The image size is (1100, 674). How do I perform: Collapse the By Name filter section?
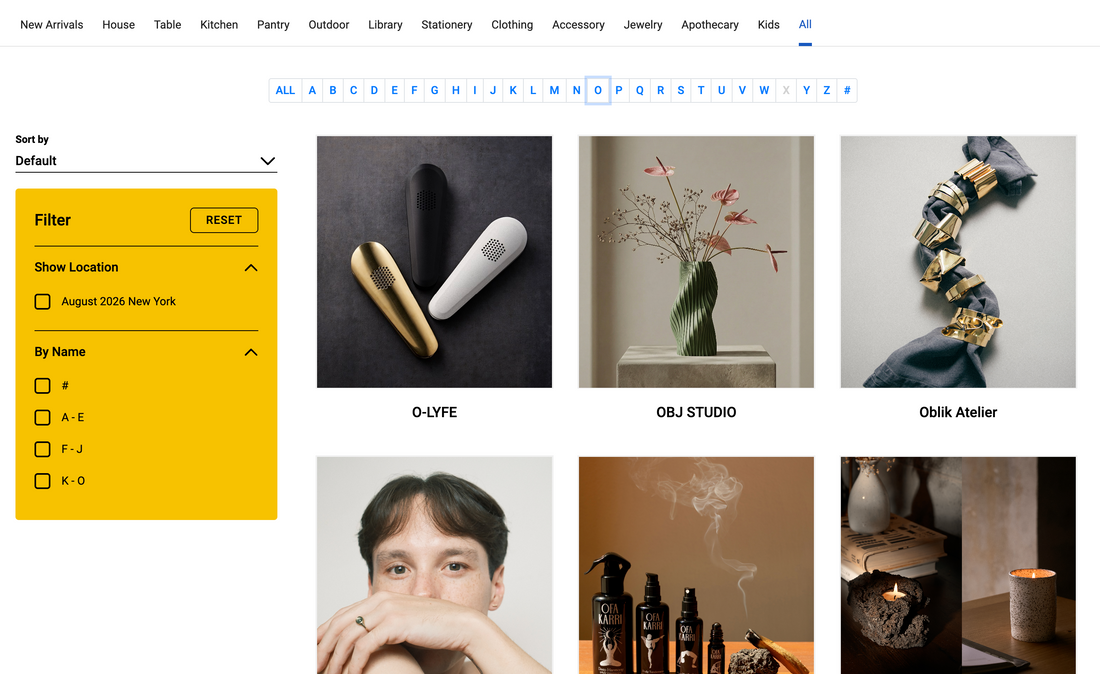coord(250,352)
